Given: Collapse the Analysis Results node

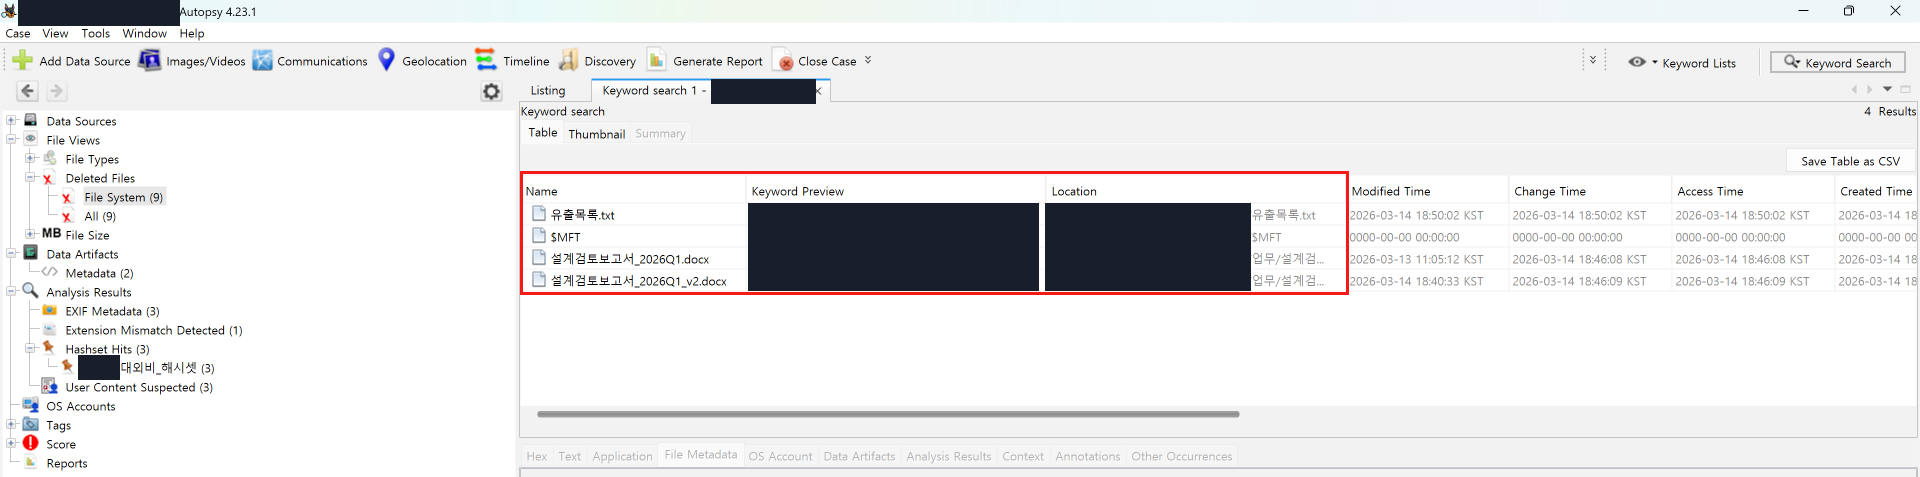Looking at the screenshot, I should (12, 292).
